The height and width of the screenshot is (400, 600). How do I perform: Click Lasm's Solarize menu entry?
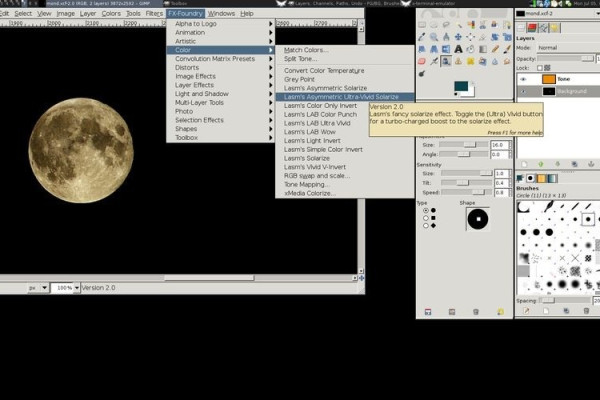[x=307, y=158]
